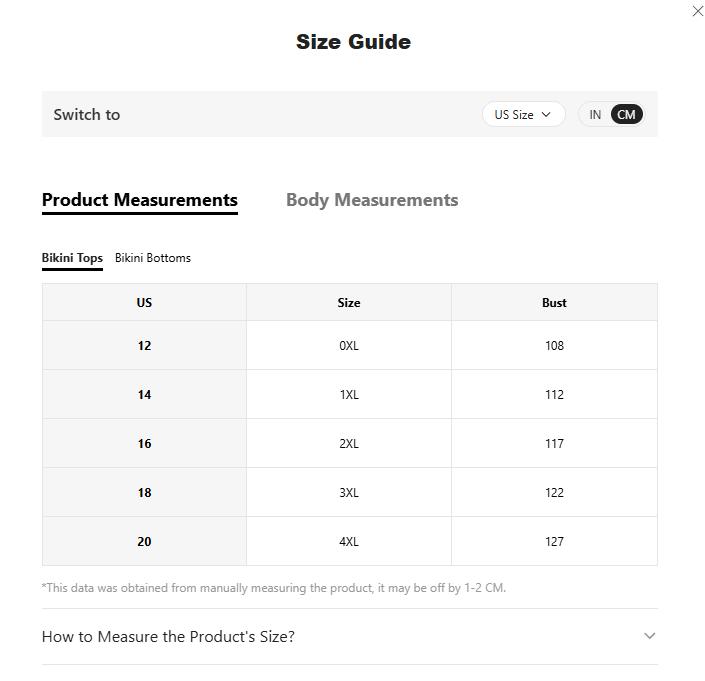Click the 0XL size cell

pos(349,346)
